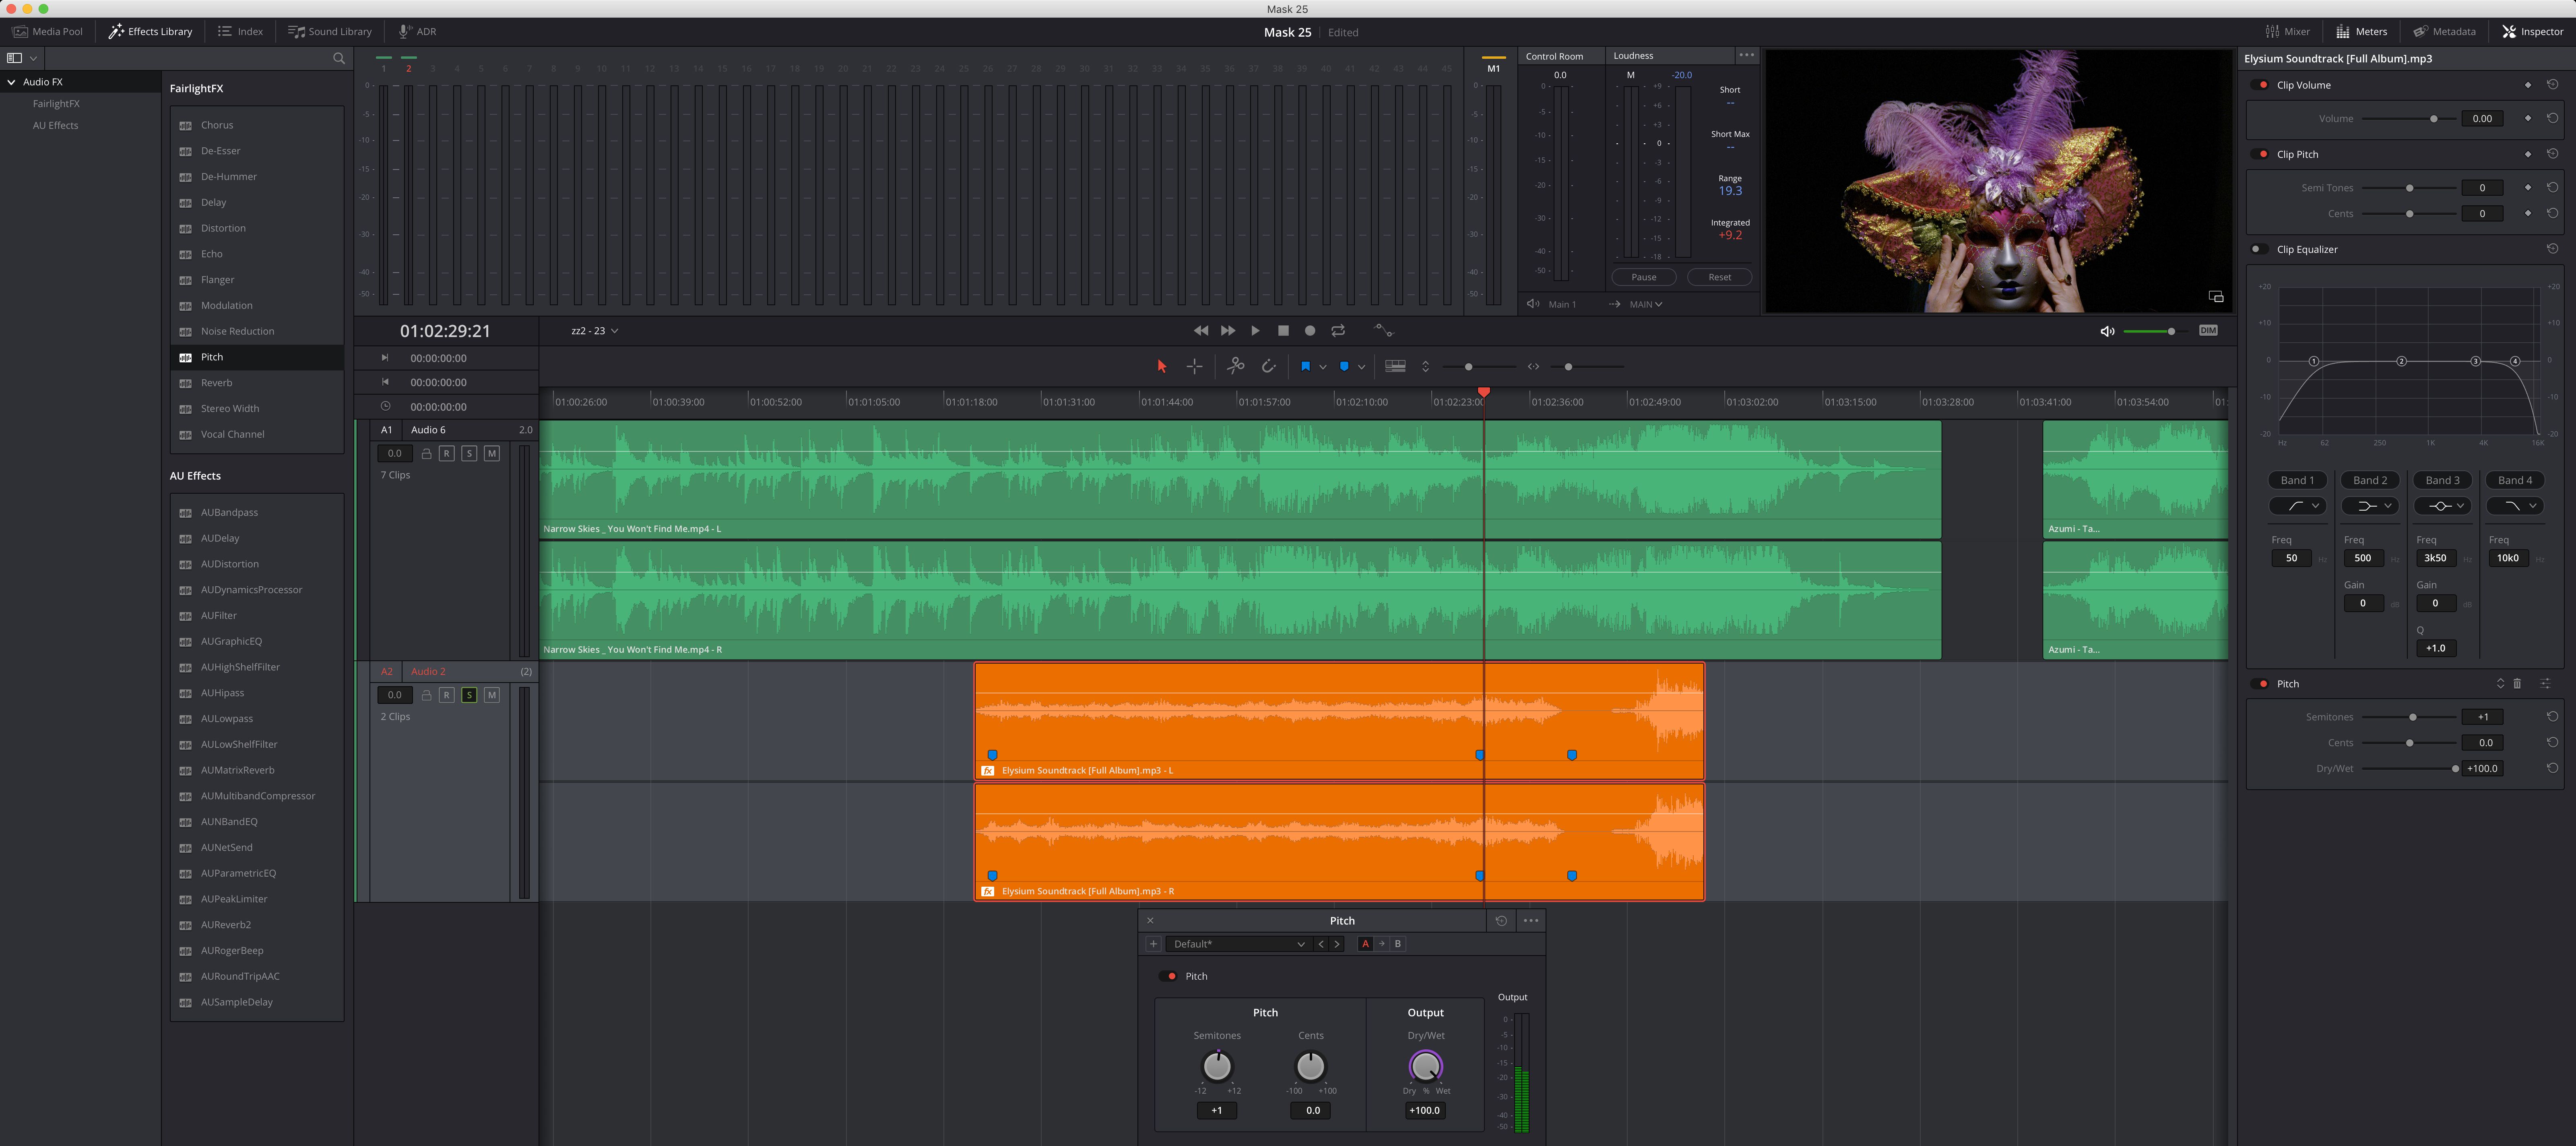Select the Band 2 button

pyautogui.click(x=2370, y=480)
